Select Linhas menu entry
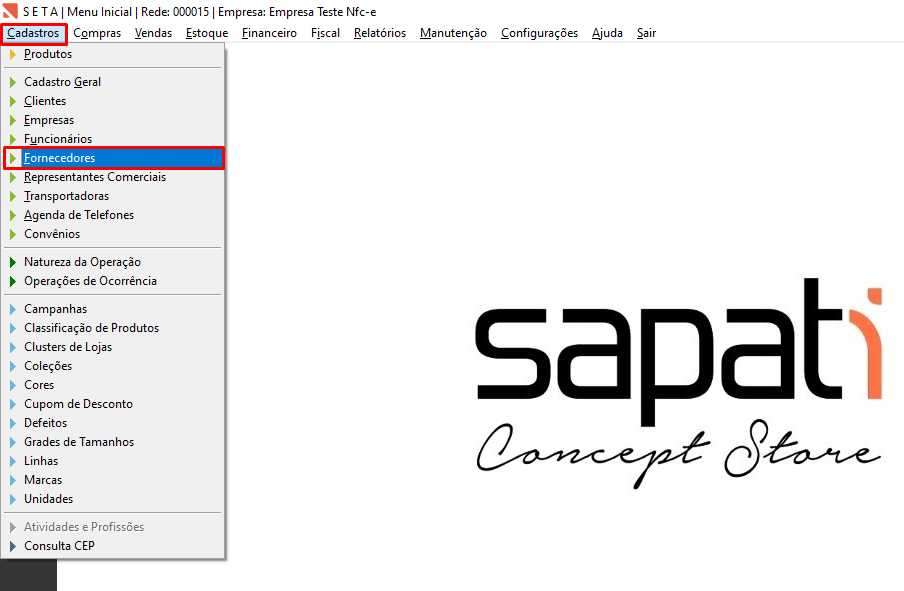The image size is (904, 591). click(113, 461)
